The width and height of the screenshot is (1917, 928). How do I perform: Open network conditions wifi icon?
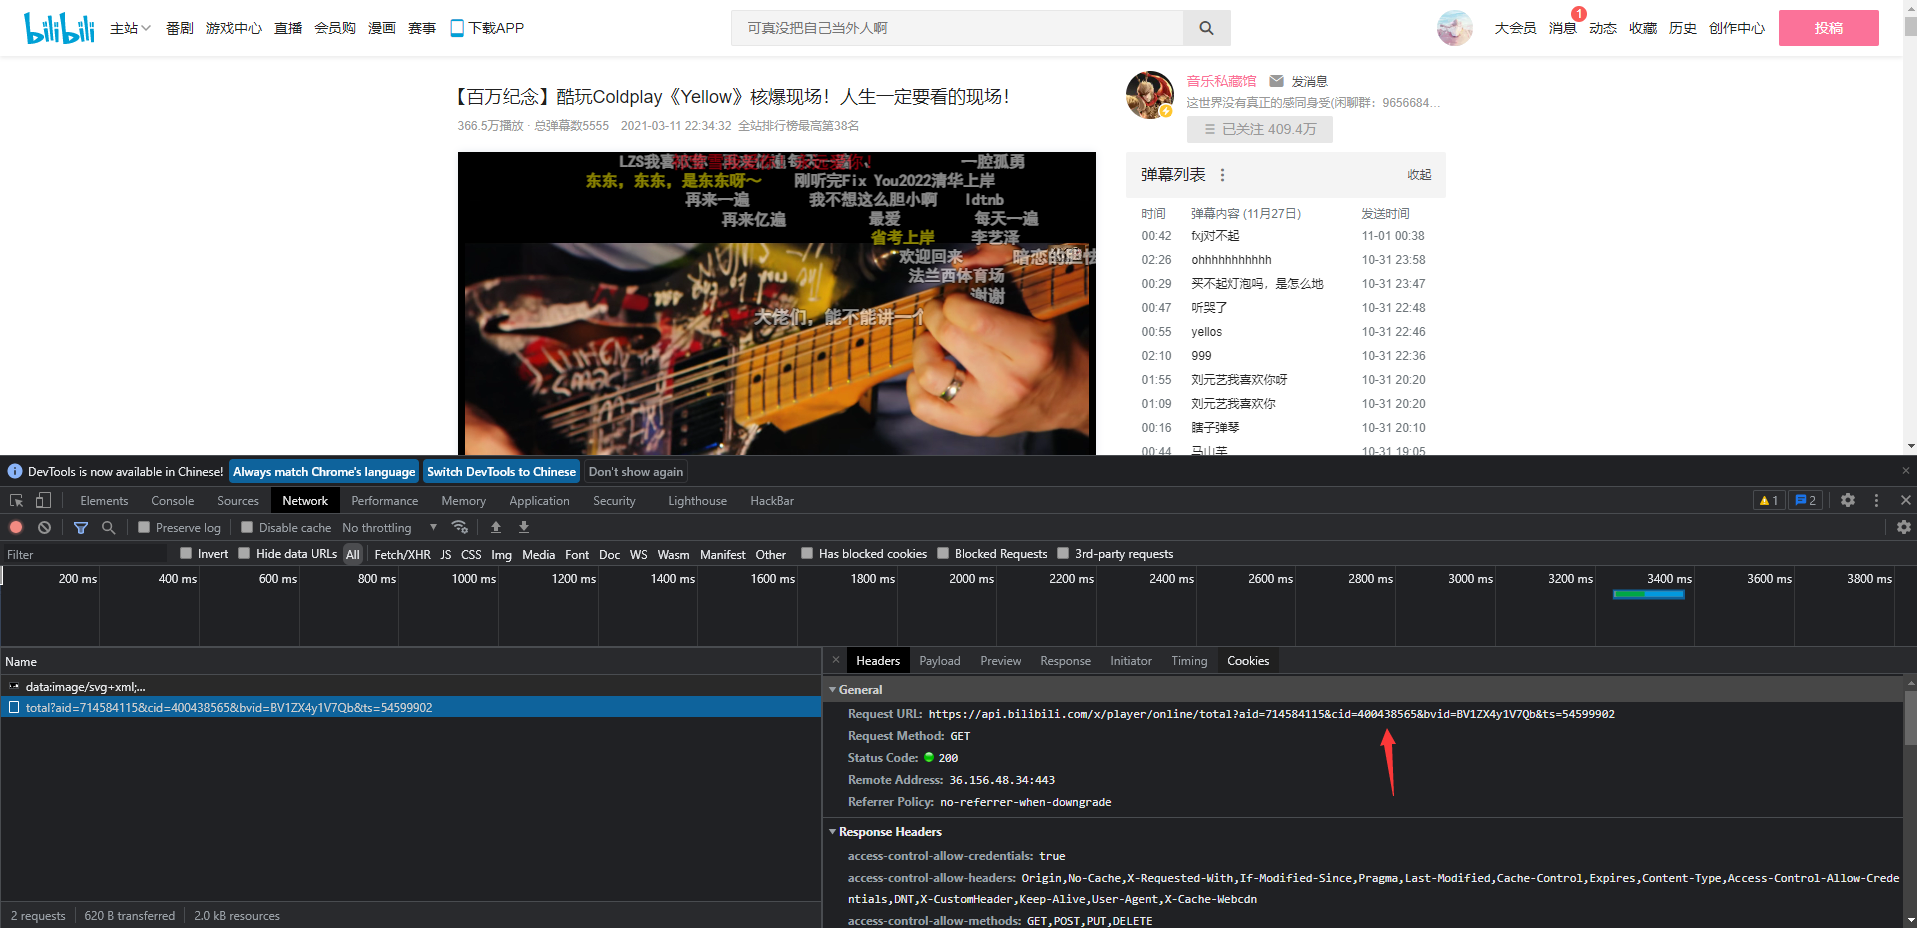pos(460,527)
